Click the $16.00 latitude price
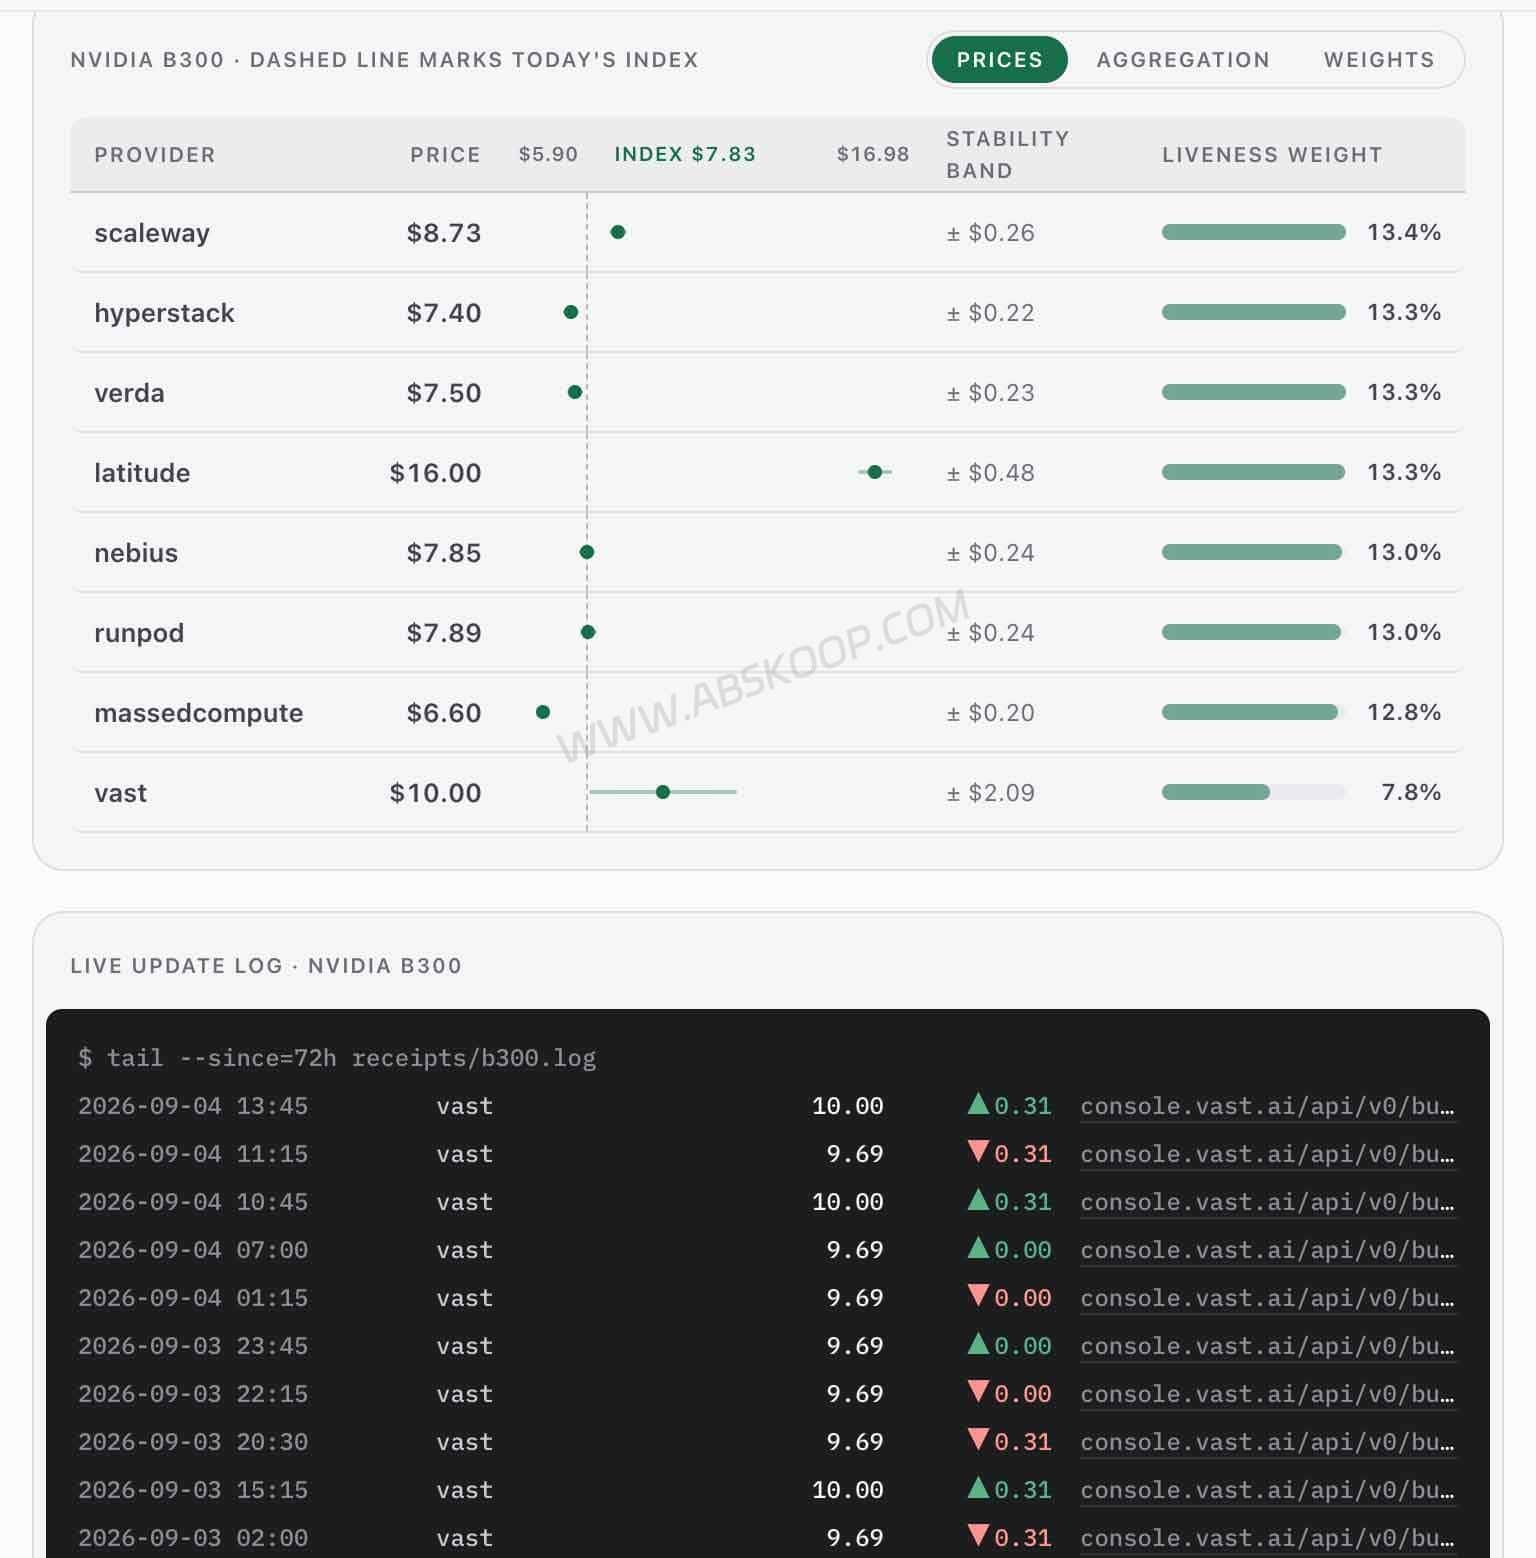 click(x=435, y=473)
